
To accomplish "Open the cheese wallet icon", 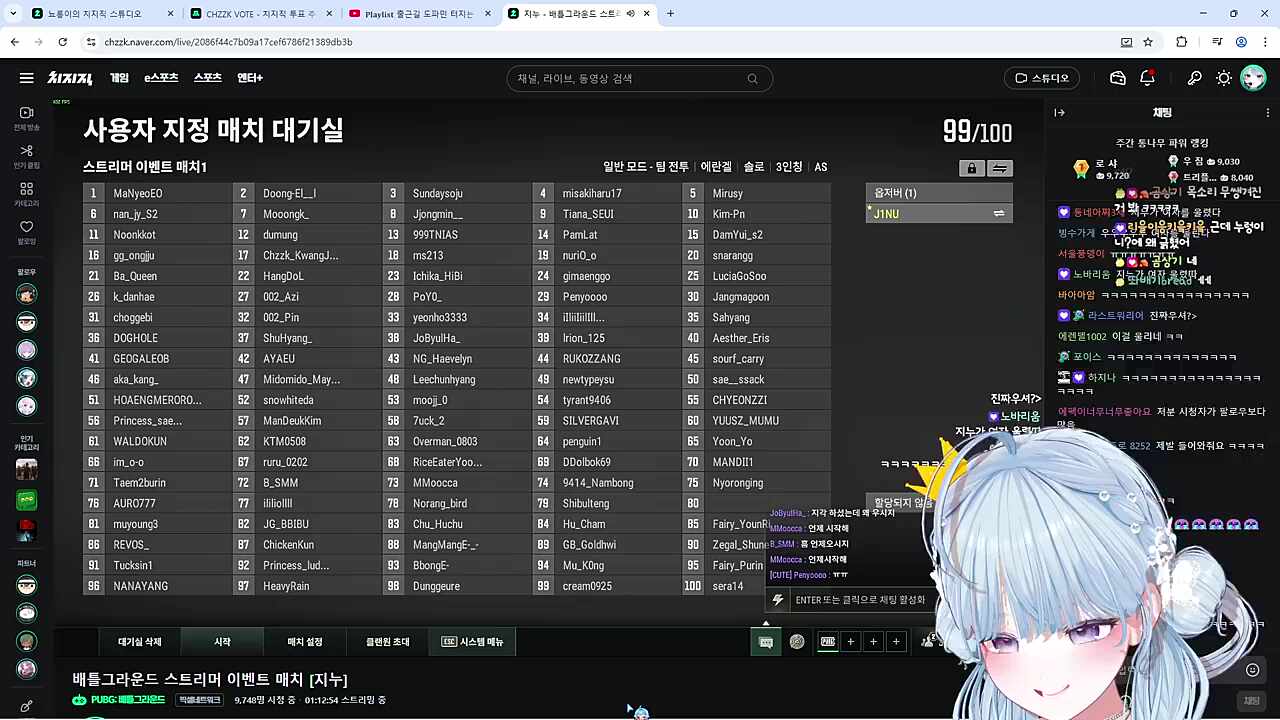I will coord(1118,78).
